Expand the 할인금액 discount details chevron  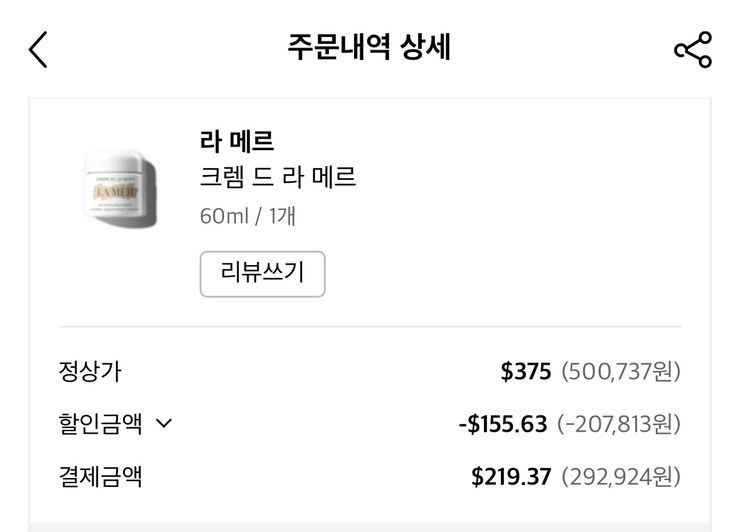click(165, 424)
